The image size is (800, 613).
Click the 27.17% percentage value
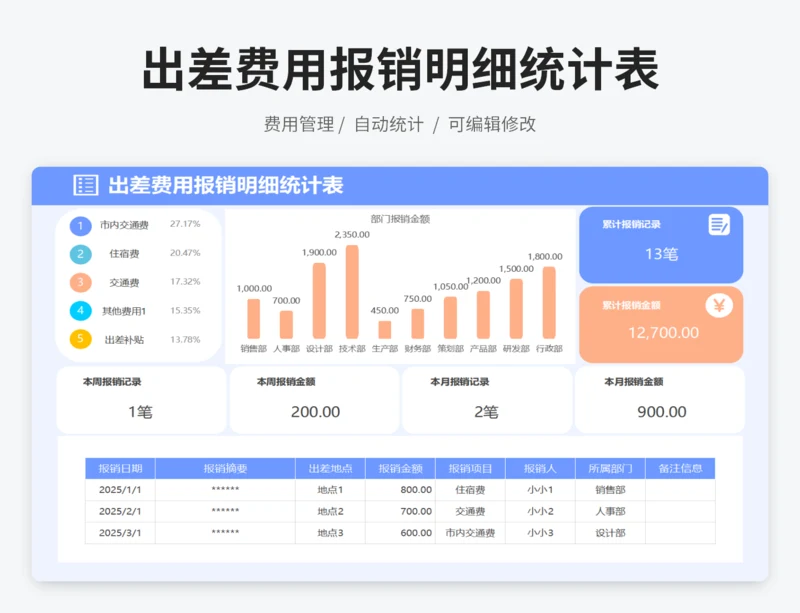tap(185, 224)
